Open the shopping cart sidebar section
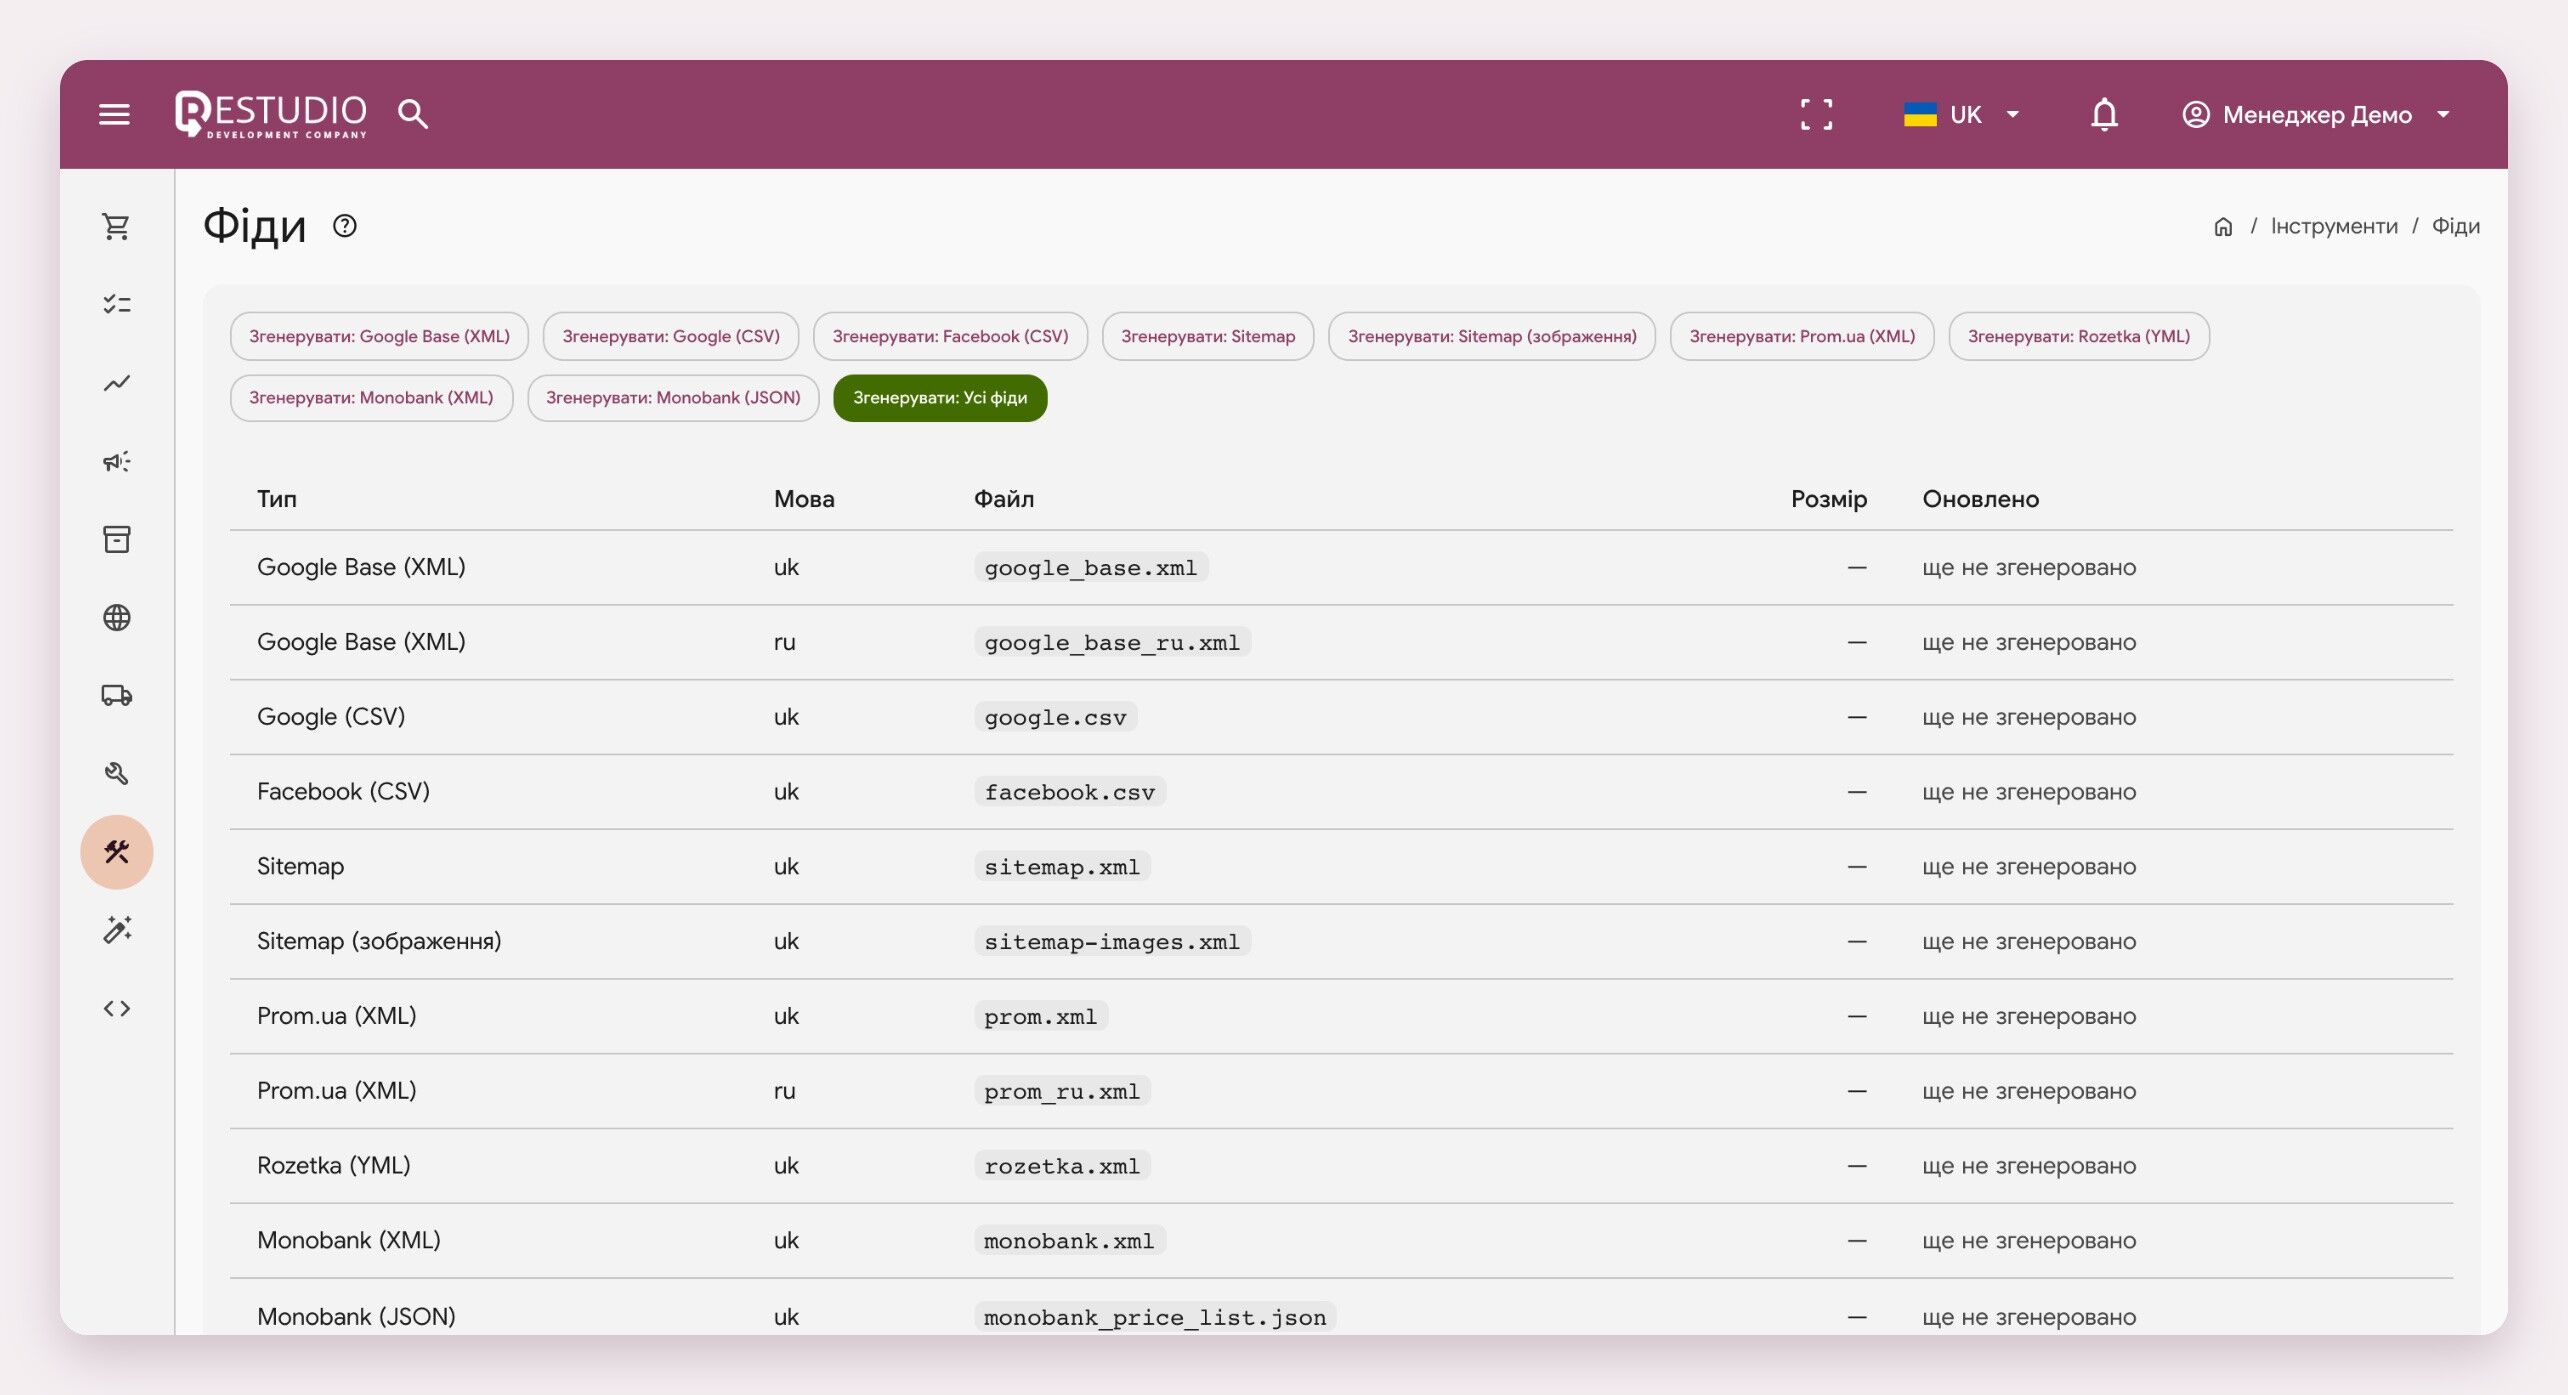This screenshot has height=1395, width=2568. (117, 227)
